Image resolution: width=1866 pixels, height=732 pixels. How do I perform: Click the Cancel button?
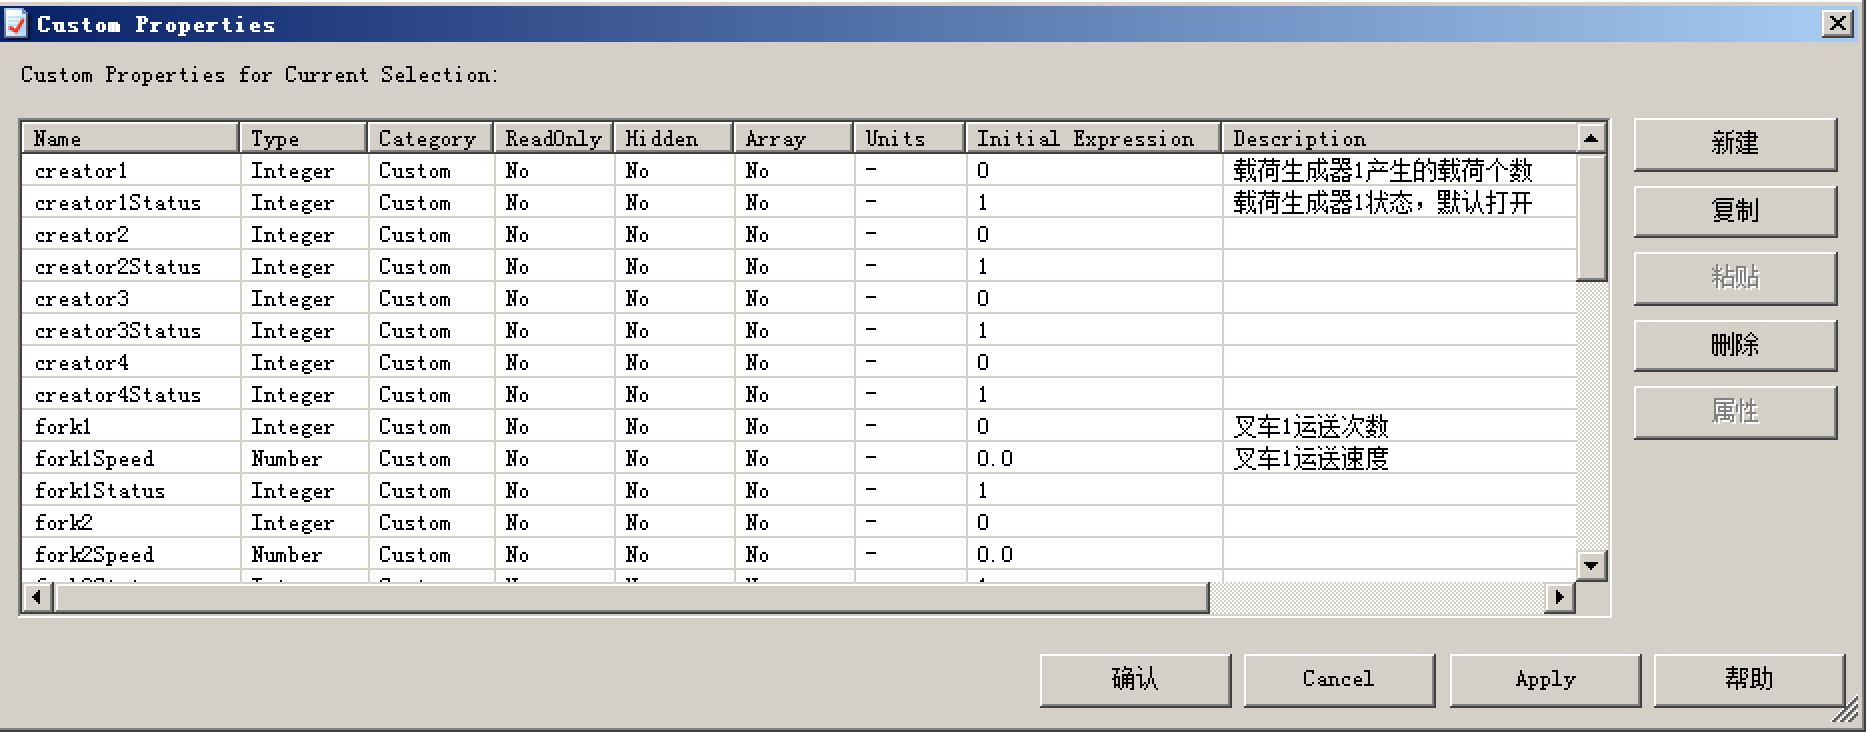tap(1338, 680)
